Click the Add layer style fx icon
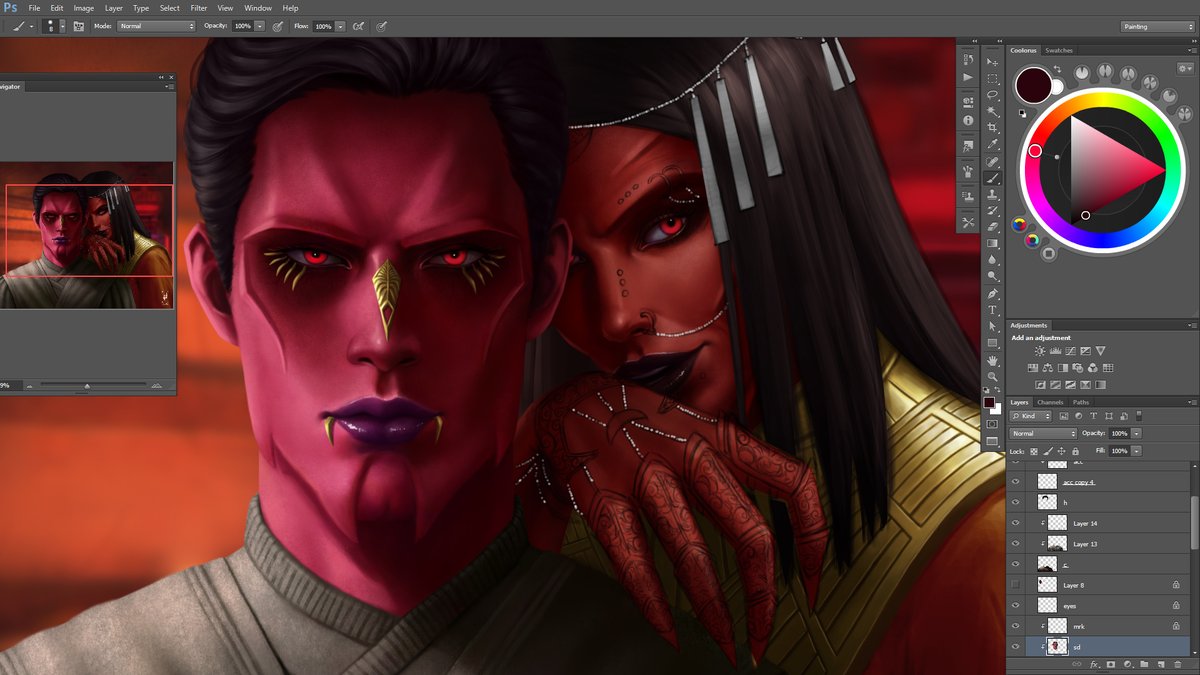This screenshot has width=1200, height=675. coord(1094,664)
